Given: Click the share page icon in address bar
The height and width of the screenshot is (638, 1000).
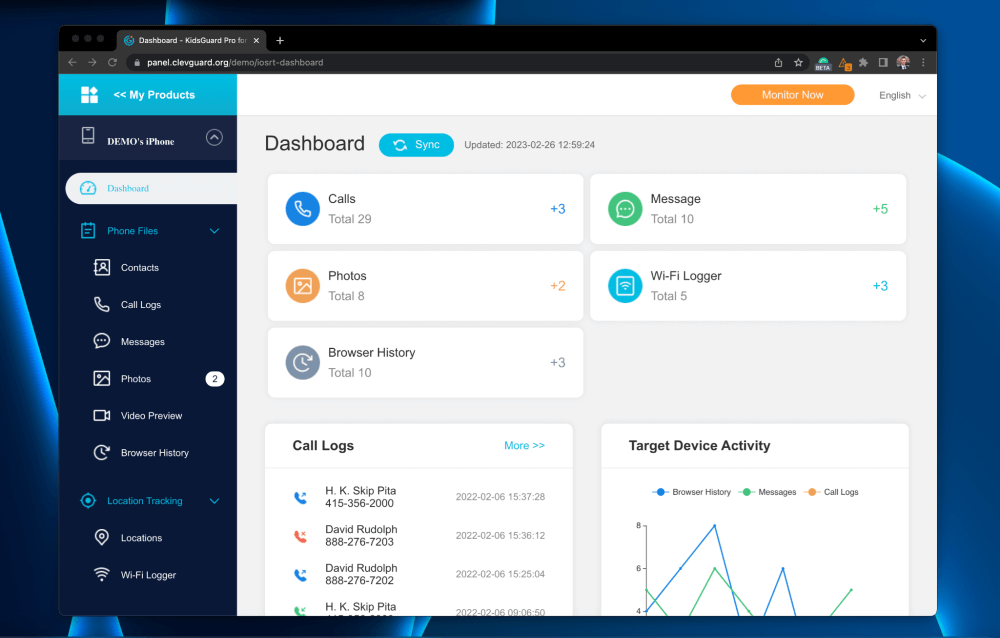Looking at the screenshot, I should point(778,63).
